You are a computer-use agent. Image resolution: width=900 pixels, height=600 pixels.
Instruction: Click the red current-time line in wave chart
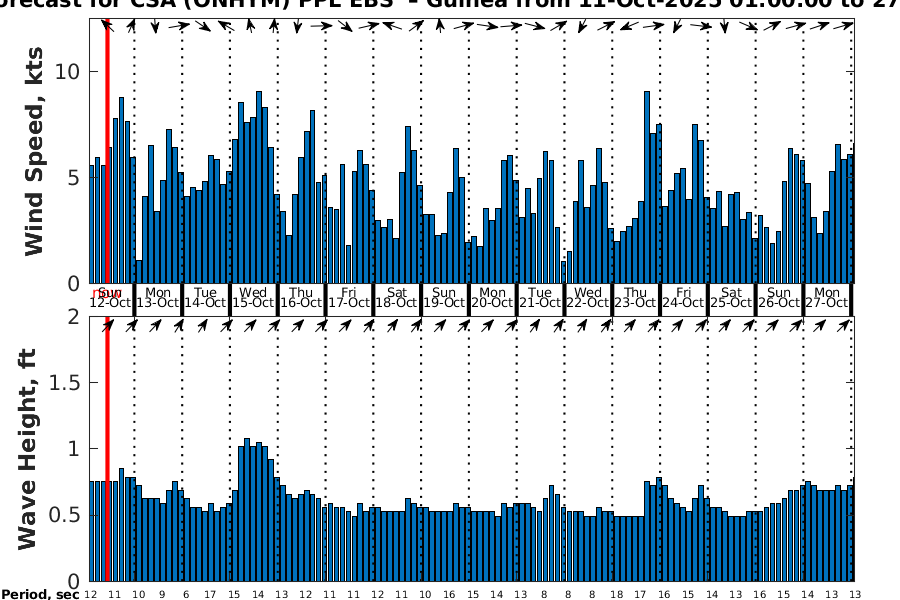(107, 450)
